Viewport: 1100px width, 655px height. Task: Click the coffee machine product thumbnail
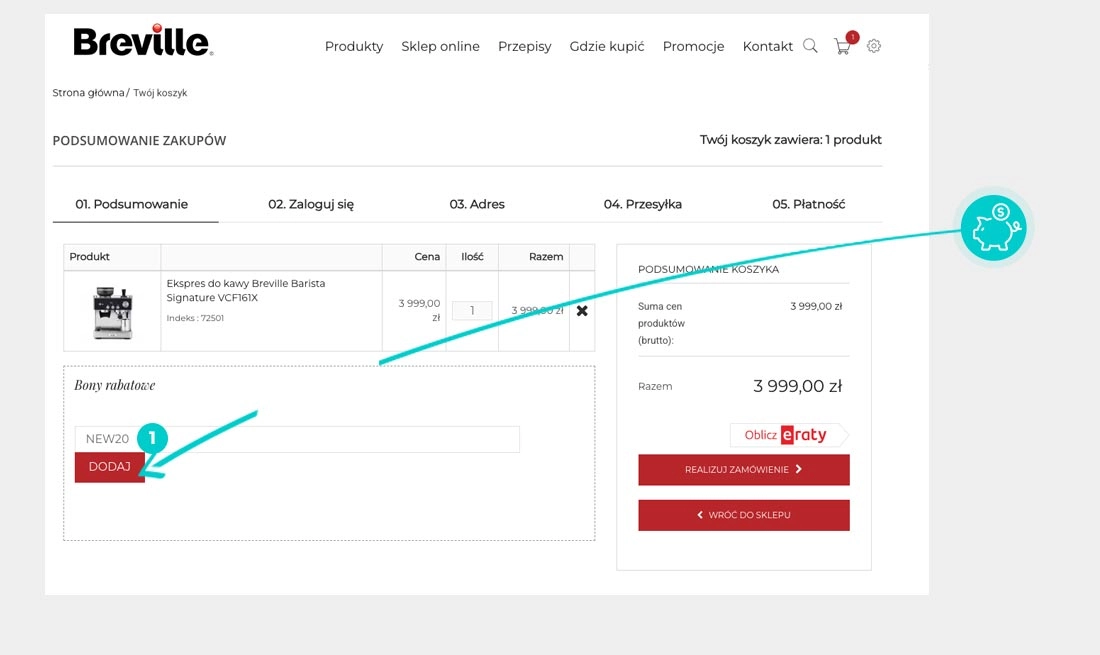[112, 312]
